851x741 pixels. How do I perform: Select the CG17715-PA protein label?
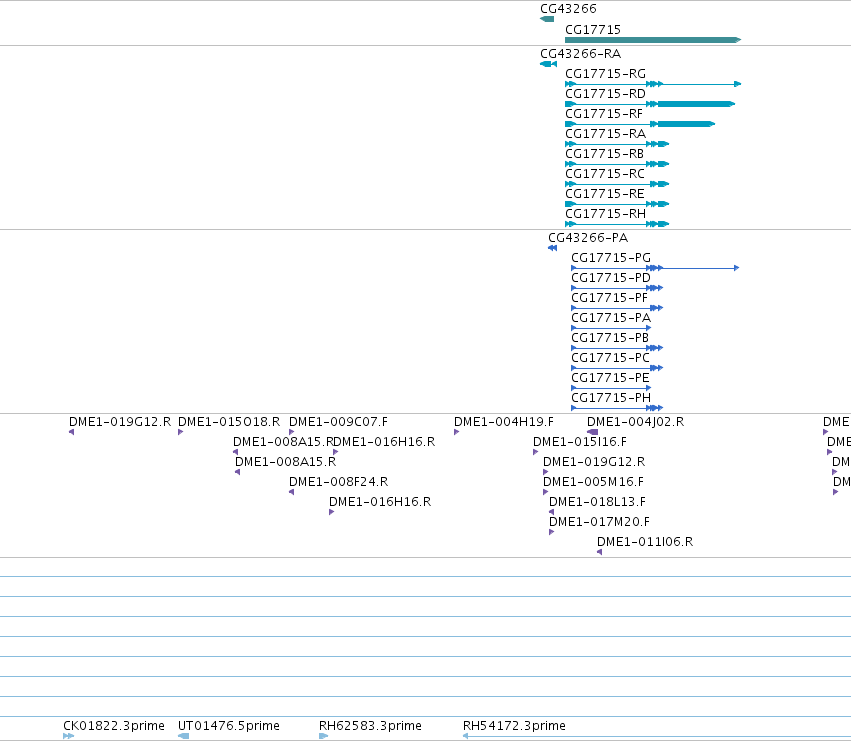[611, 318]
